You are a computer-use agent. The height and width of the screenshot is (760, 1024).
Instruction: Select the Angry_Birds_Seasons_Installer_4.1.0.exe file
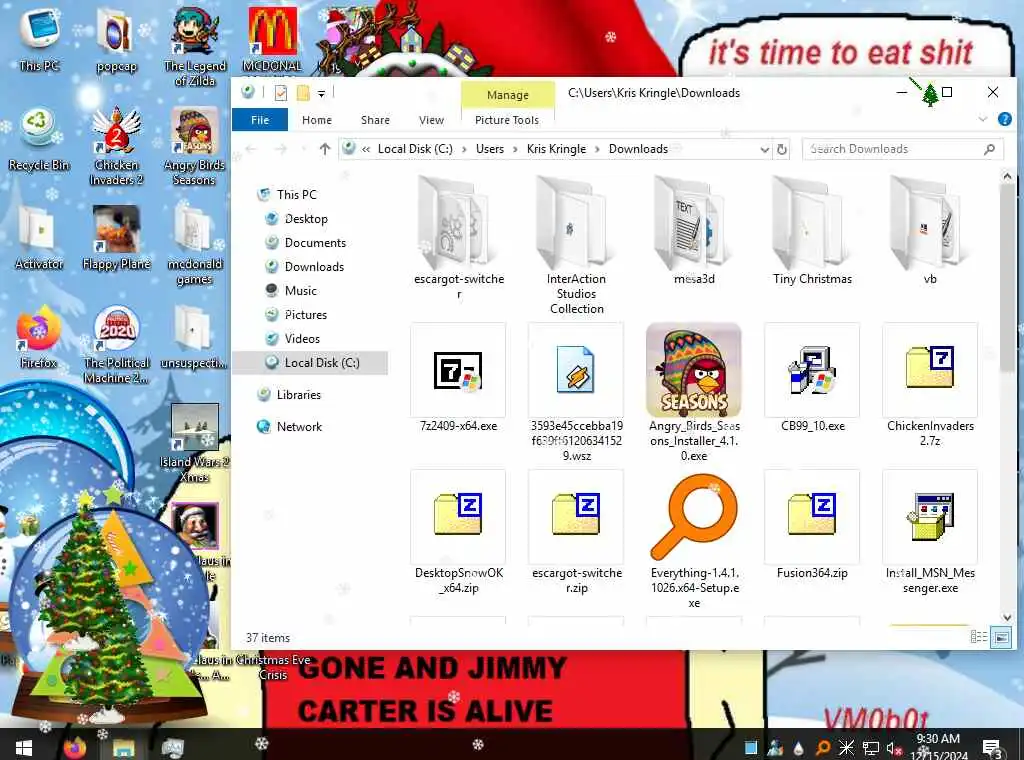(694, 392)
